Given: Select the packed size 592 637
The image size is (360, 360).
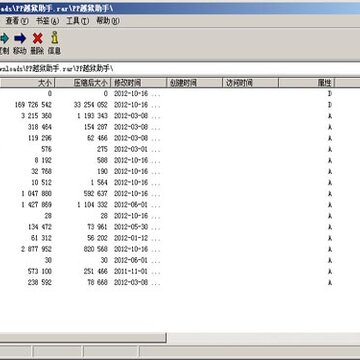Looking at the screenshot, I should point(96,194).
